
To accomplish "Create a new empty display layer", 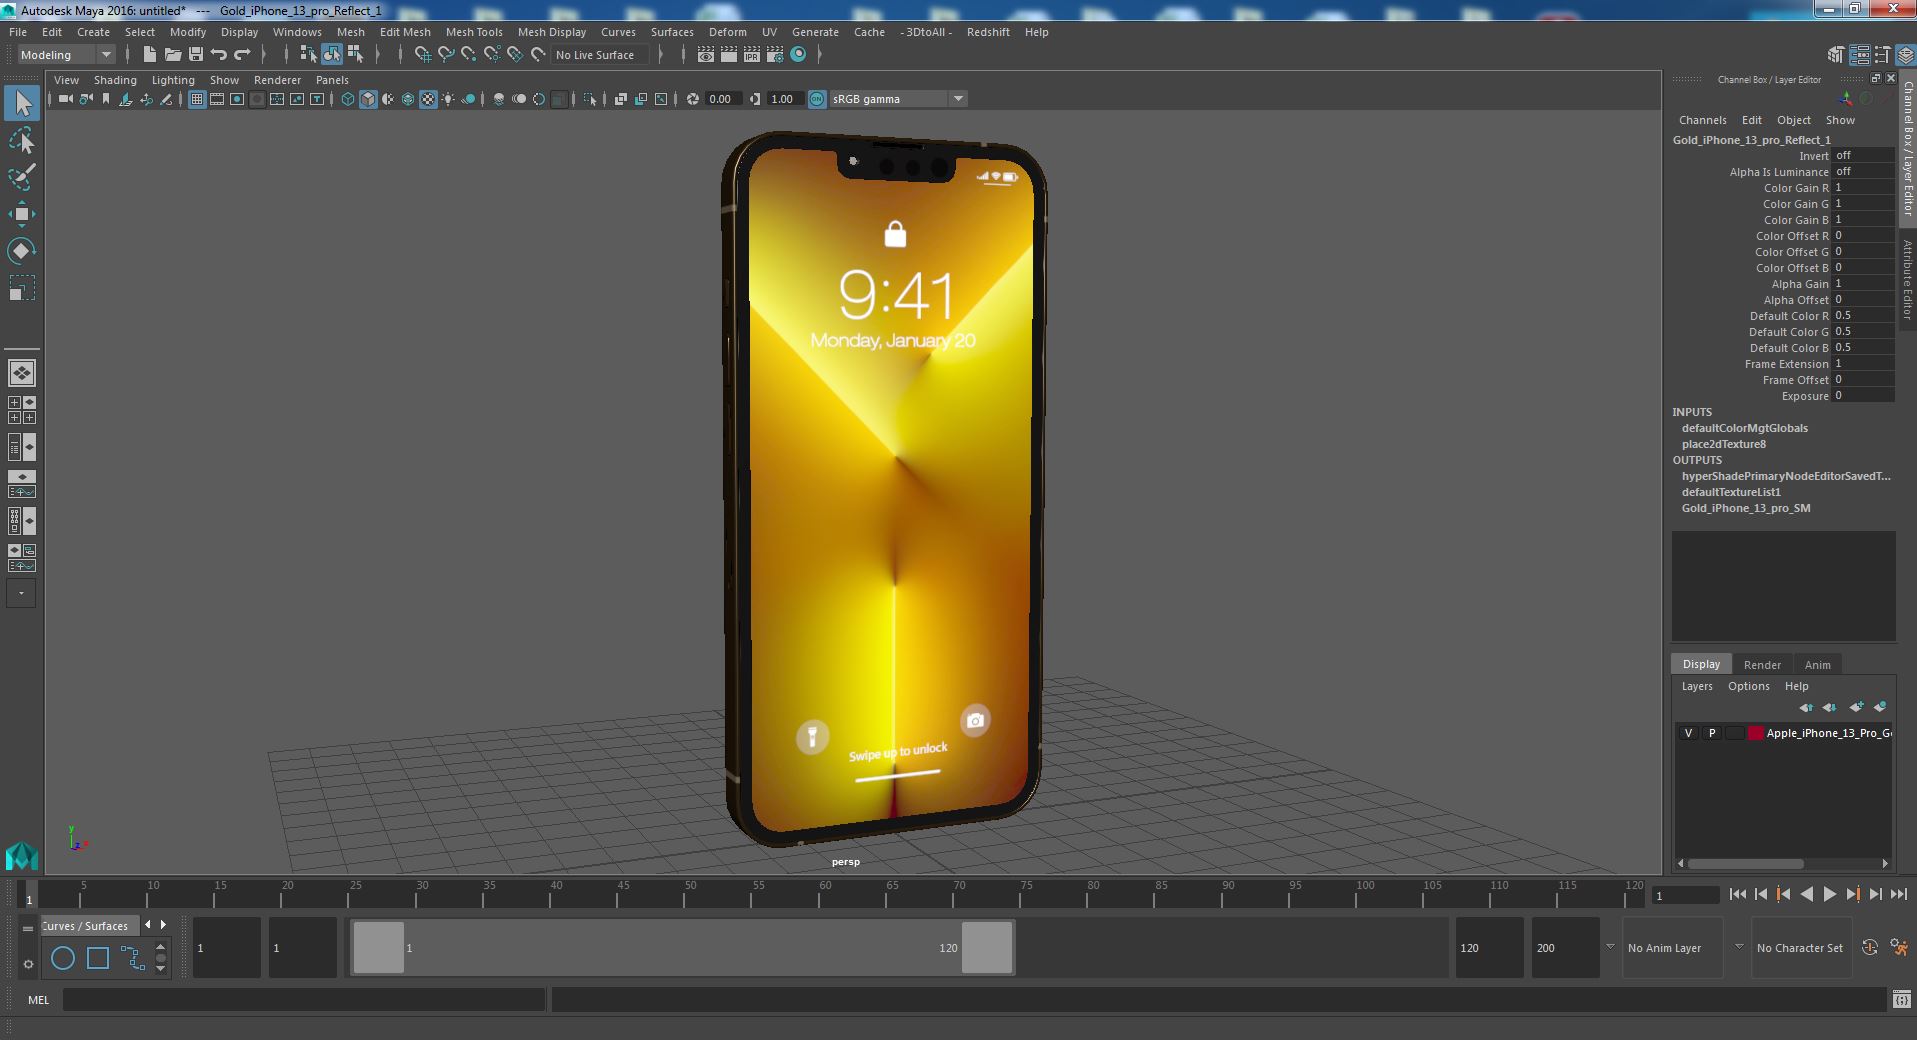I will tap(1856, 707).
